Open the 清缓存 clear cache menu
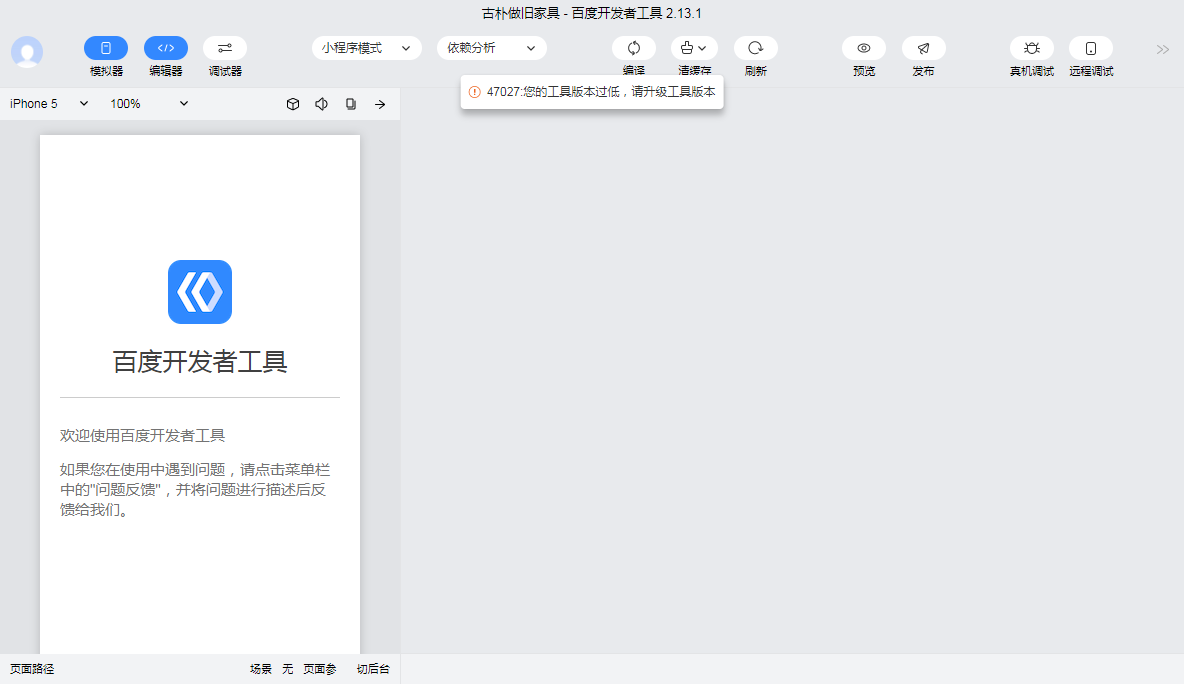Viewport: 1184px width, 684px height. [694, 48]
